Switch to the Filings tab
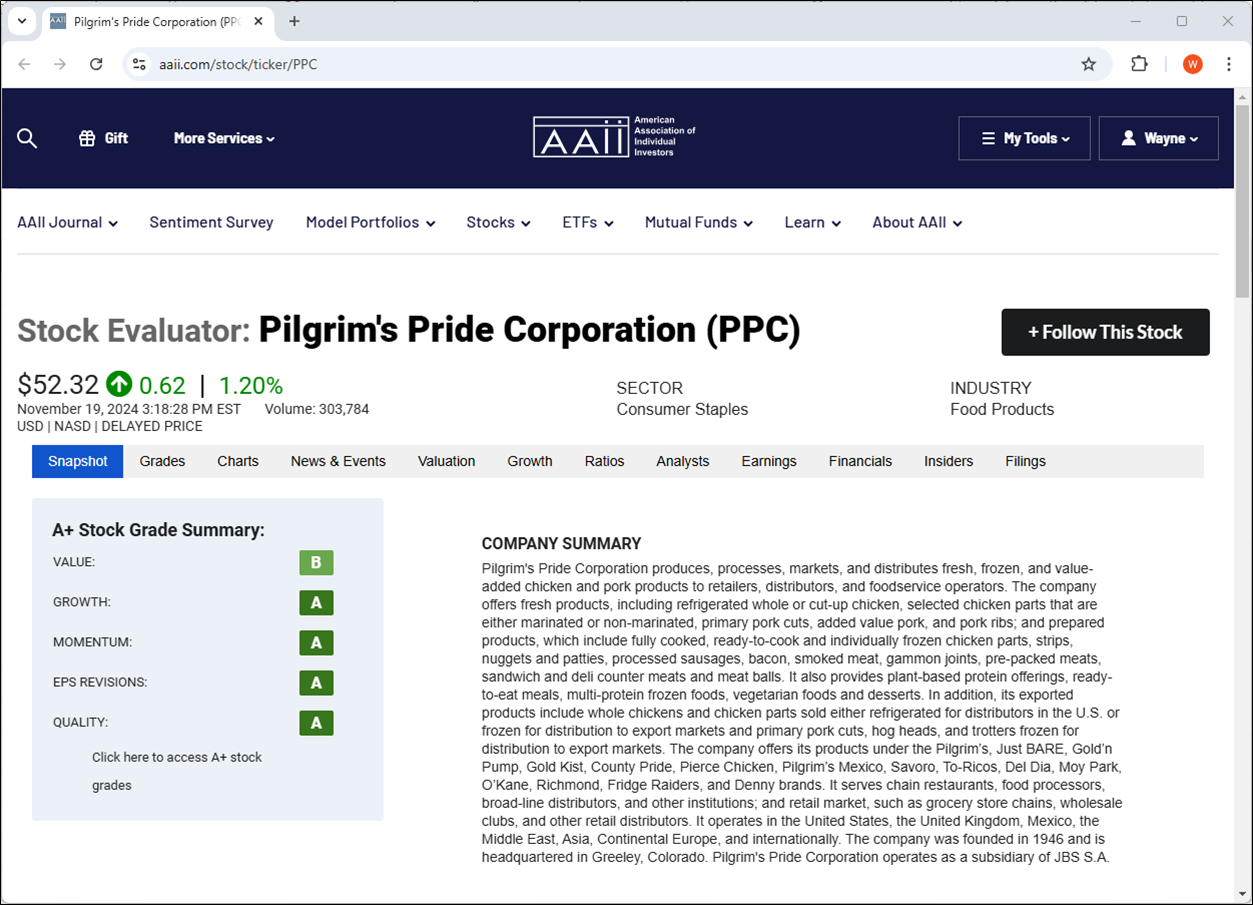 [x=1025, y=461]
